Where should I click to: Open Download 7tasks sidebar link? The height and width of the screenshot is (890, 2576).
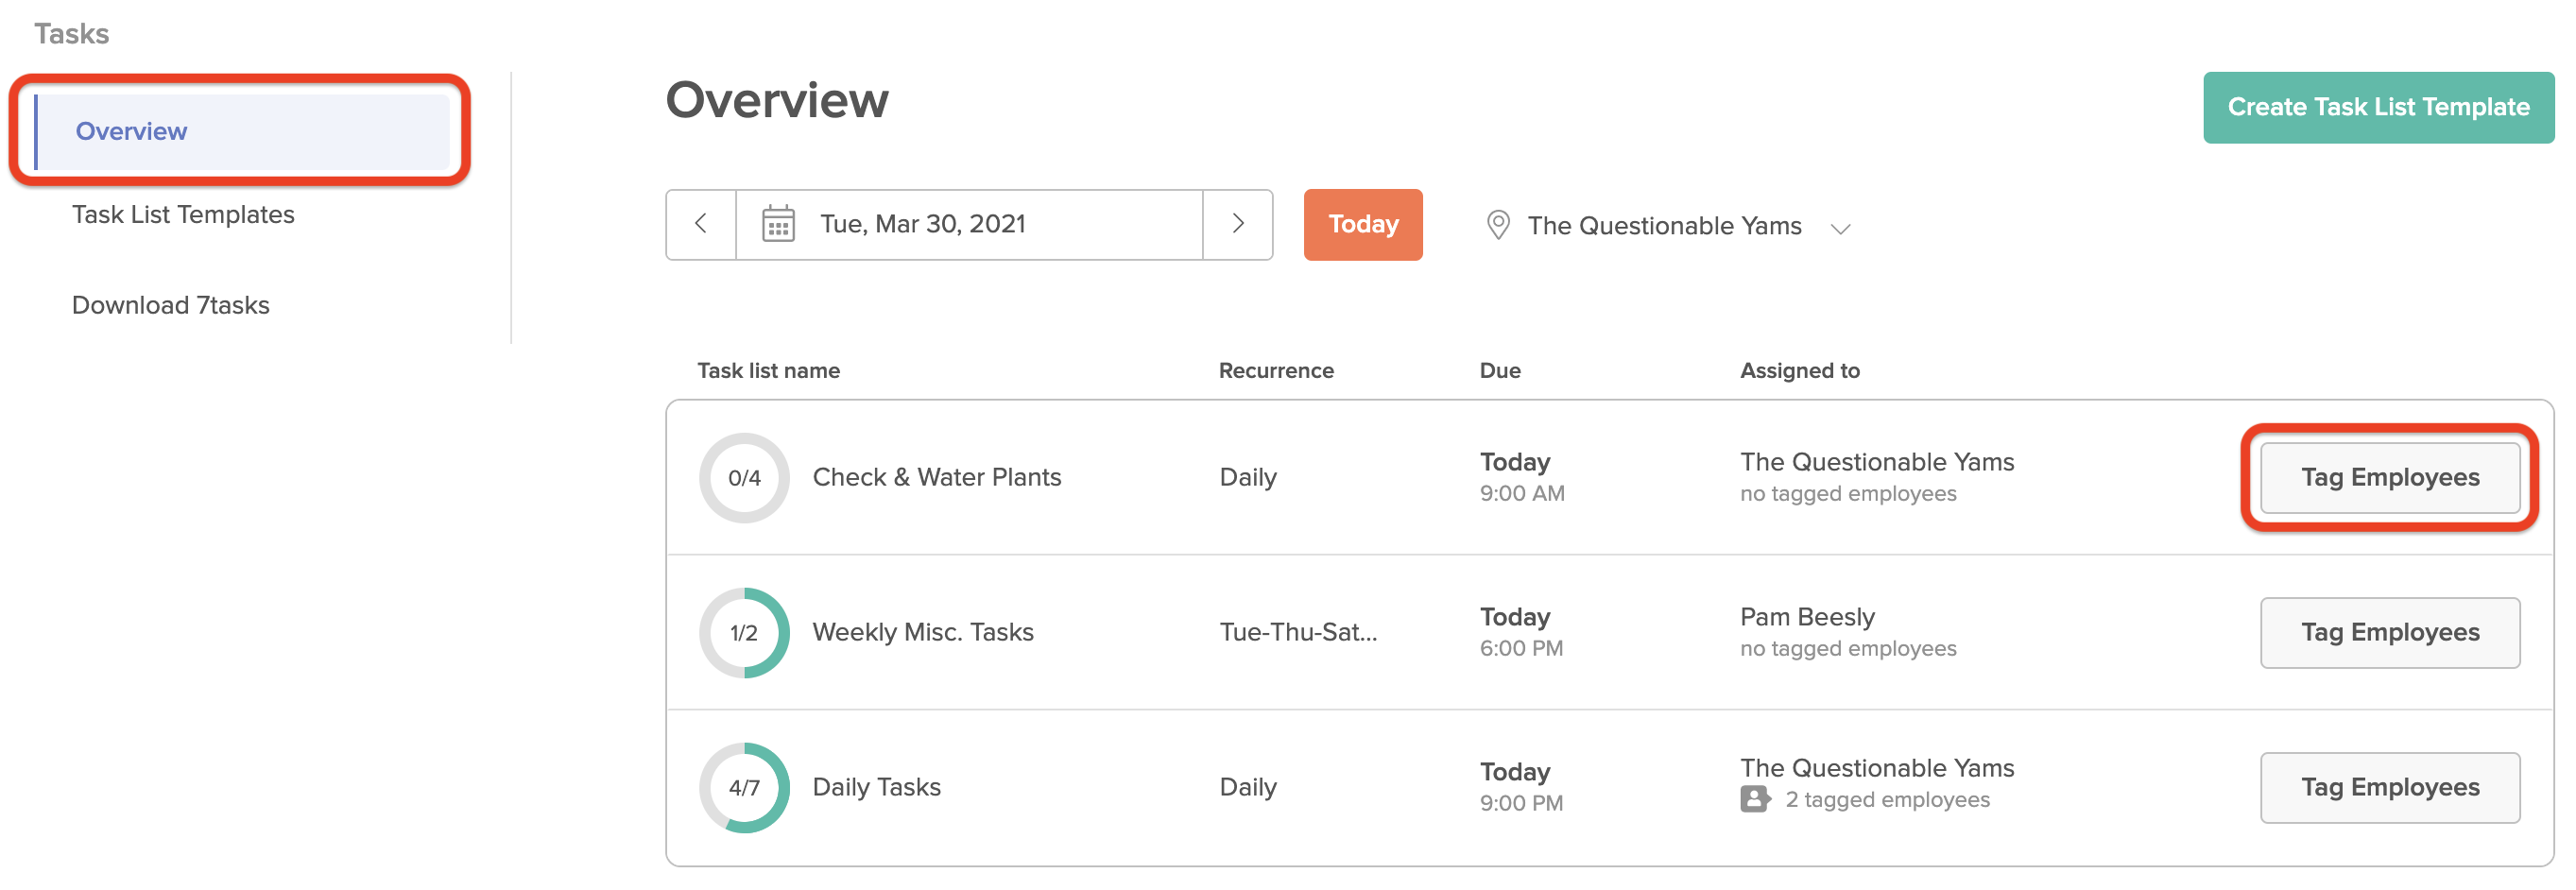[171, 305]
